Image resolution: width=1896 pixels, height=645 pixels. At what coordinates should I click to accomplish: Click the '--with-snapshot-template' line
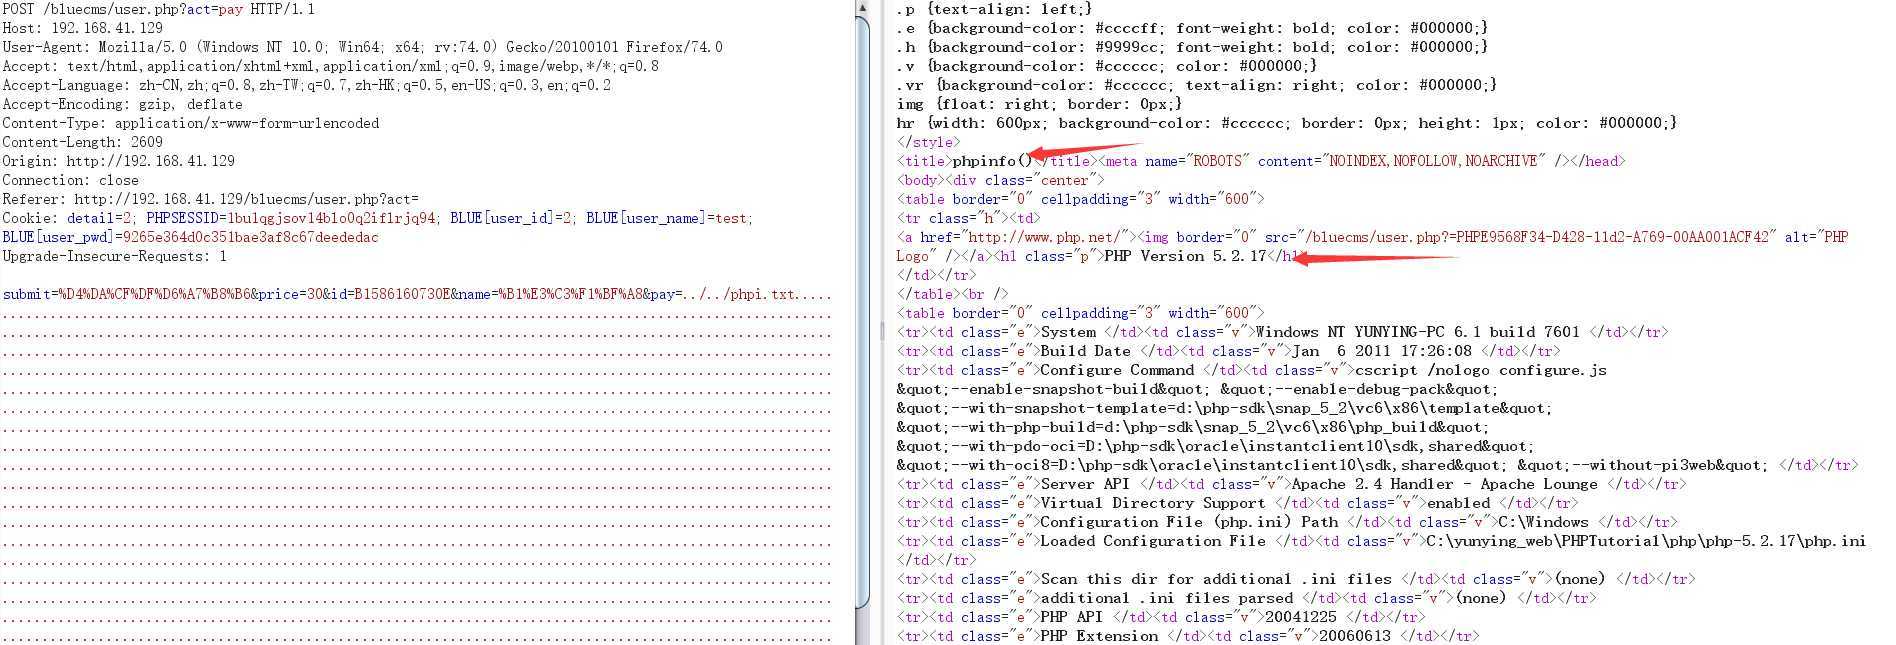coord(1224,408)
